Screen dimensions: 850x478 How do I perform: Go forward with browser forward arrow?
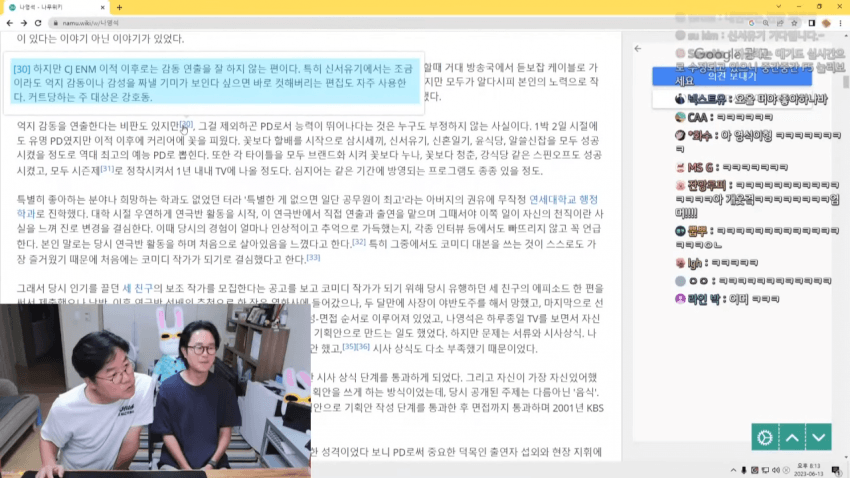tap(24, 23)
